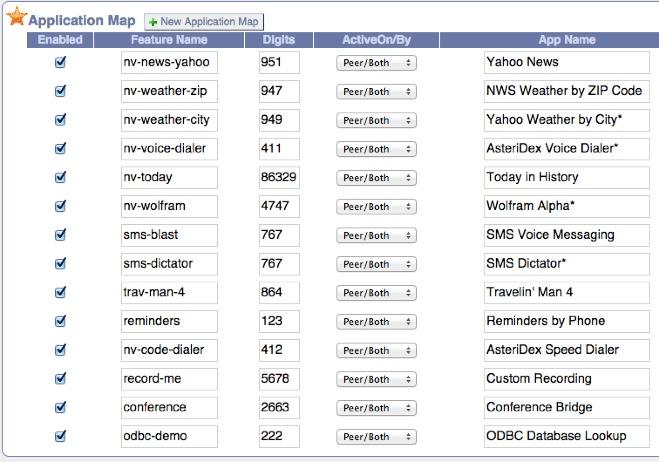The height and width of the screenshot is (462, 659).
Task: Click the record-me feature name field
Action: 169,379
